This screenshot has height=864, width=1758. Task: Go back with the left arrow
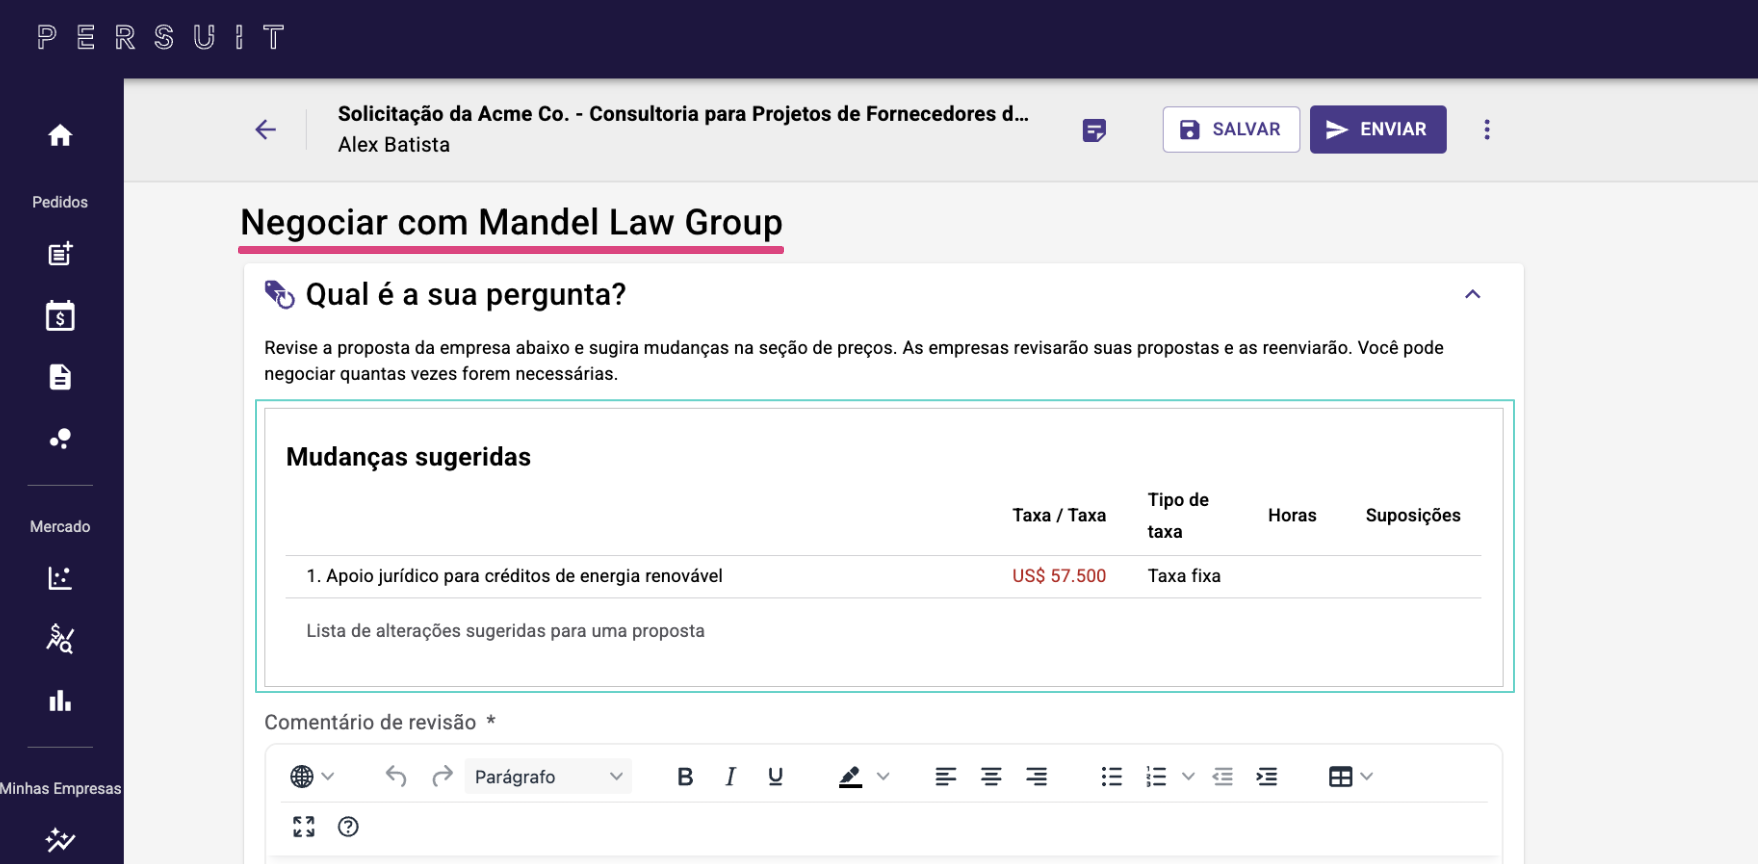click(x=265, y=129)
